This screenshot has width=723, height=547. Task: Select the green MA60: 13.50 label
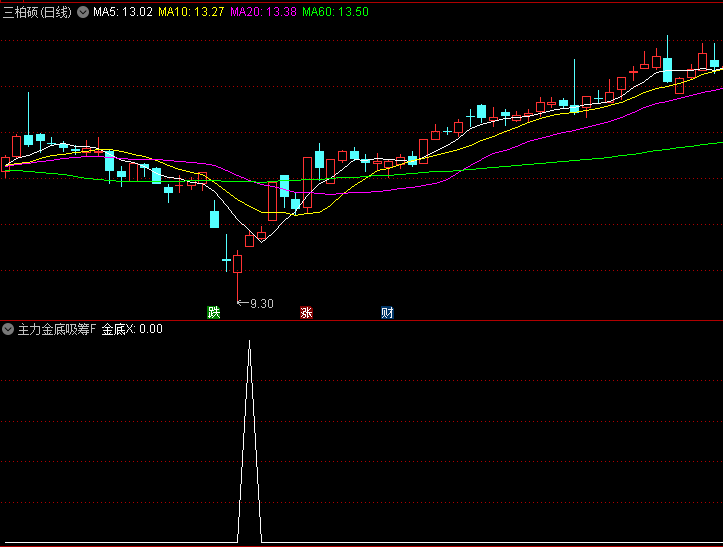(334, 12)
